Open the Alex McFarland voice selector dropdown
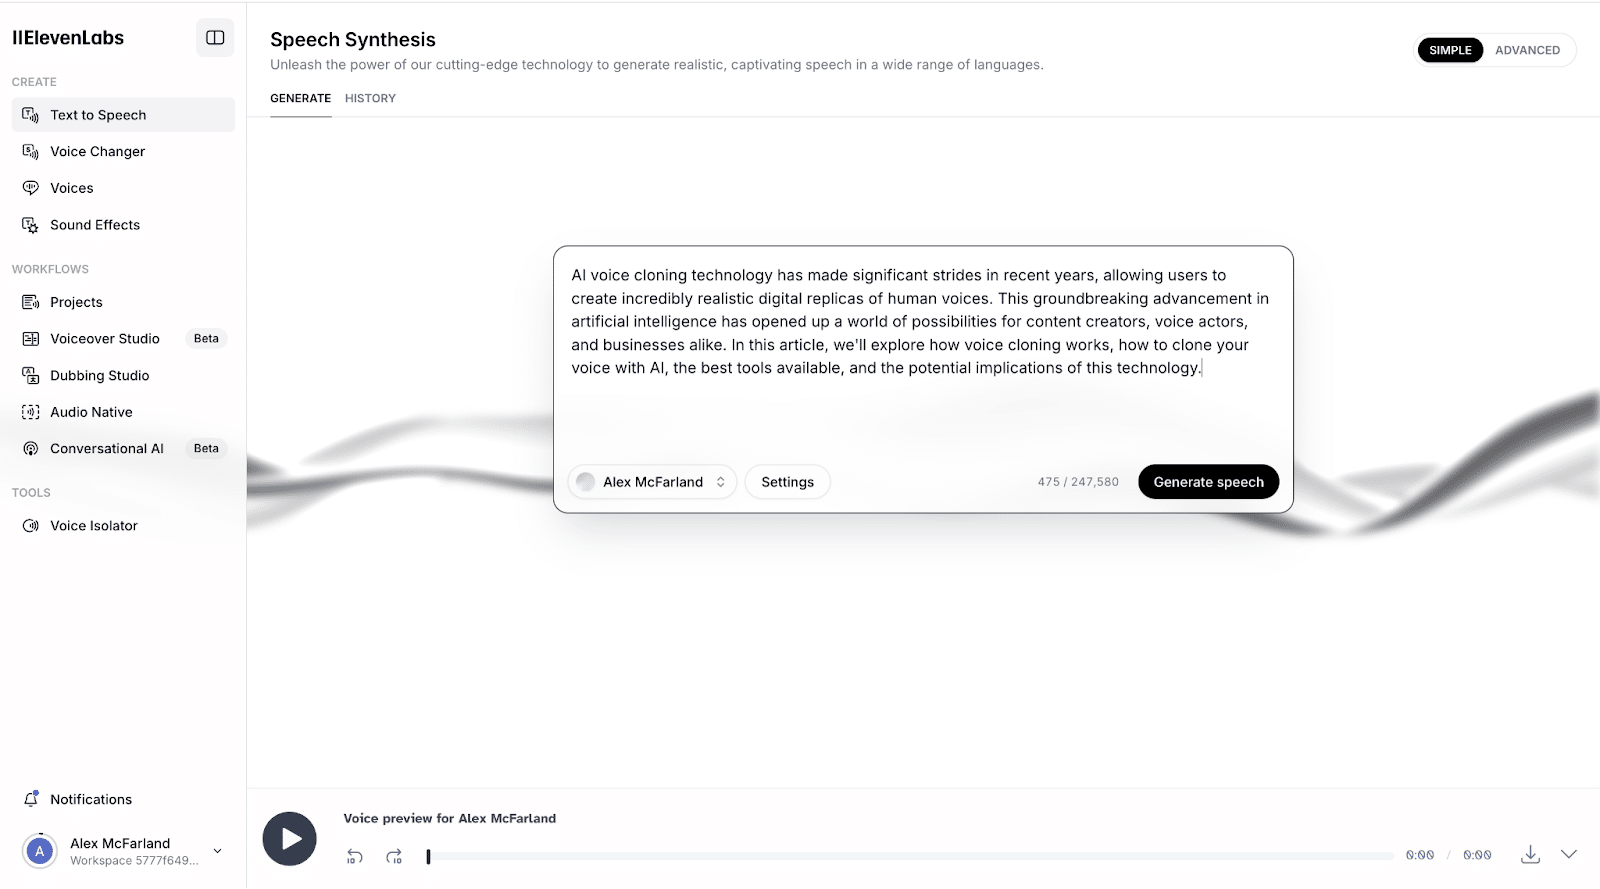 coord(653,482)
